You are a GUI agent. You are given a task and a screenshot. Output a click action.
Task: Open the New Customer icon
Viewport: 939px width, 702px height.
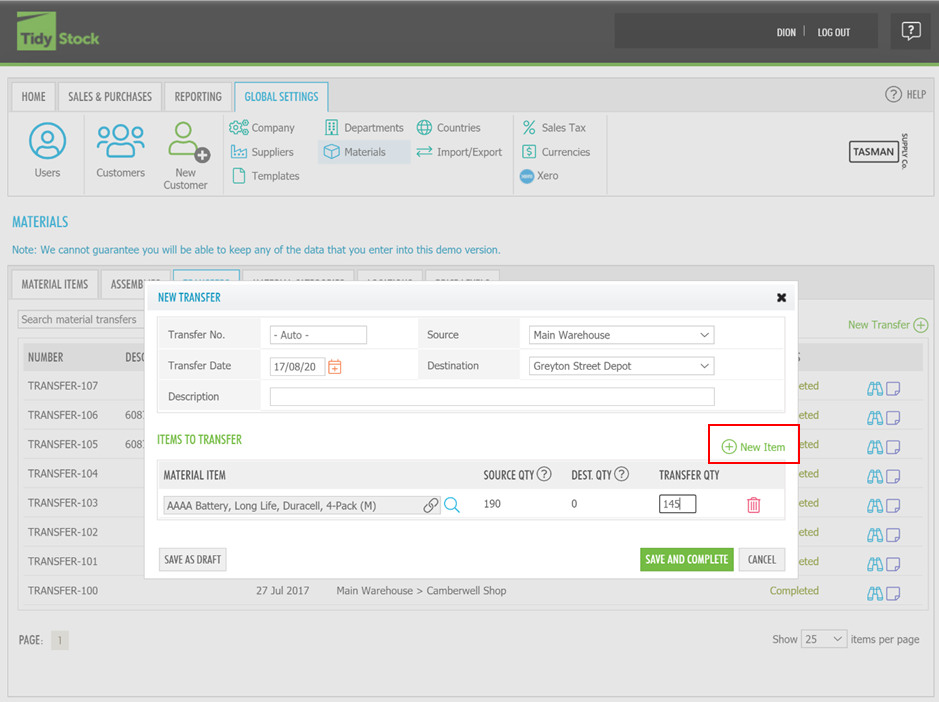coord(186,144)
